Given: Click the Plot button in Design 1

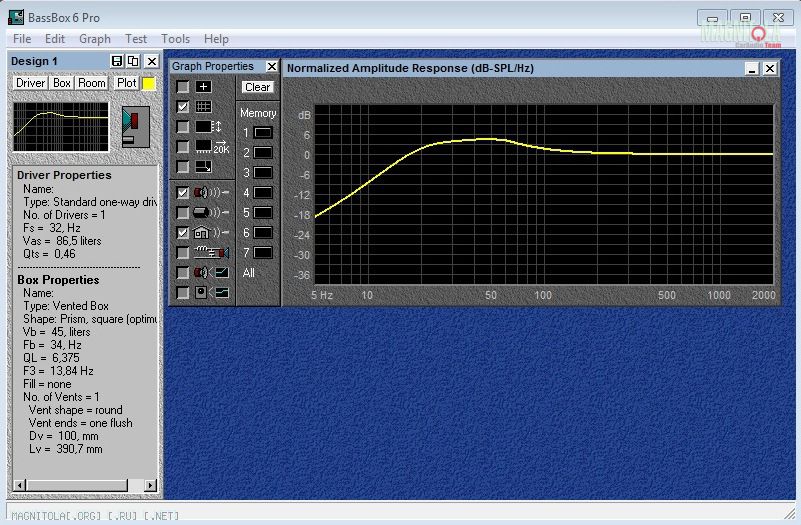Looking at the screenshot, I should (126, 83).
